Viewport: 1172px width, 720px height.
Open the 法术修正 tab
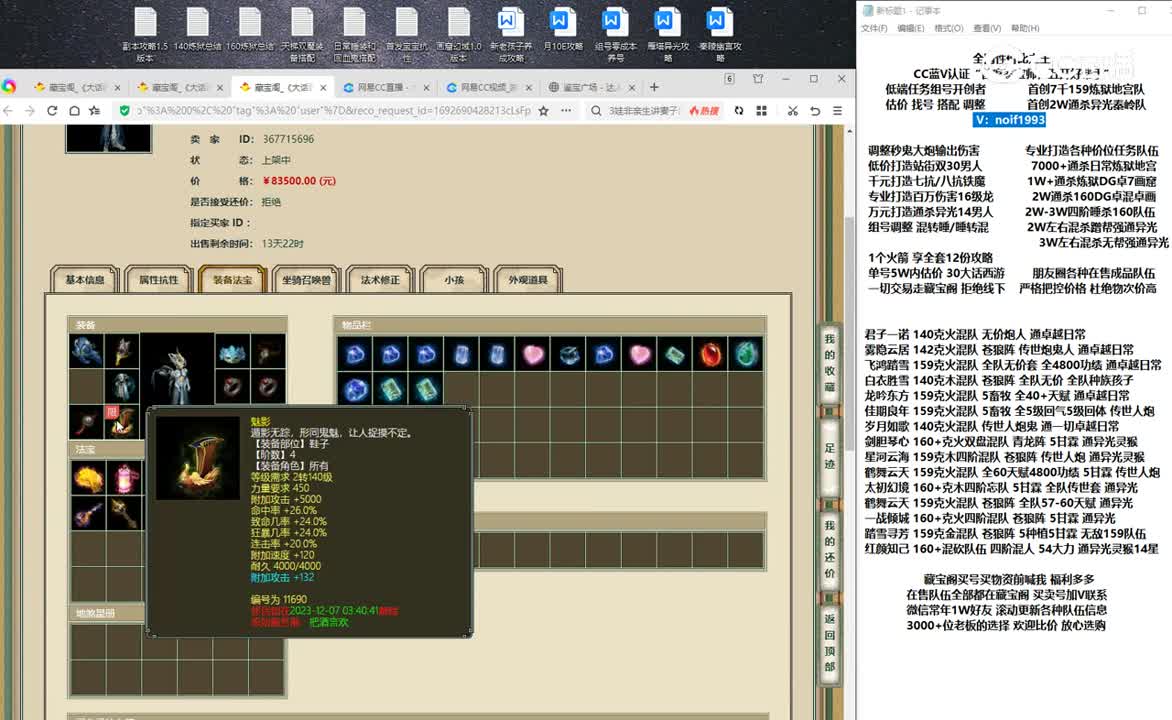[380, 280]
